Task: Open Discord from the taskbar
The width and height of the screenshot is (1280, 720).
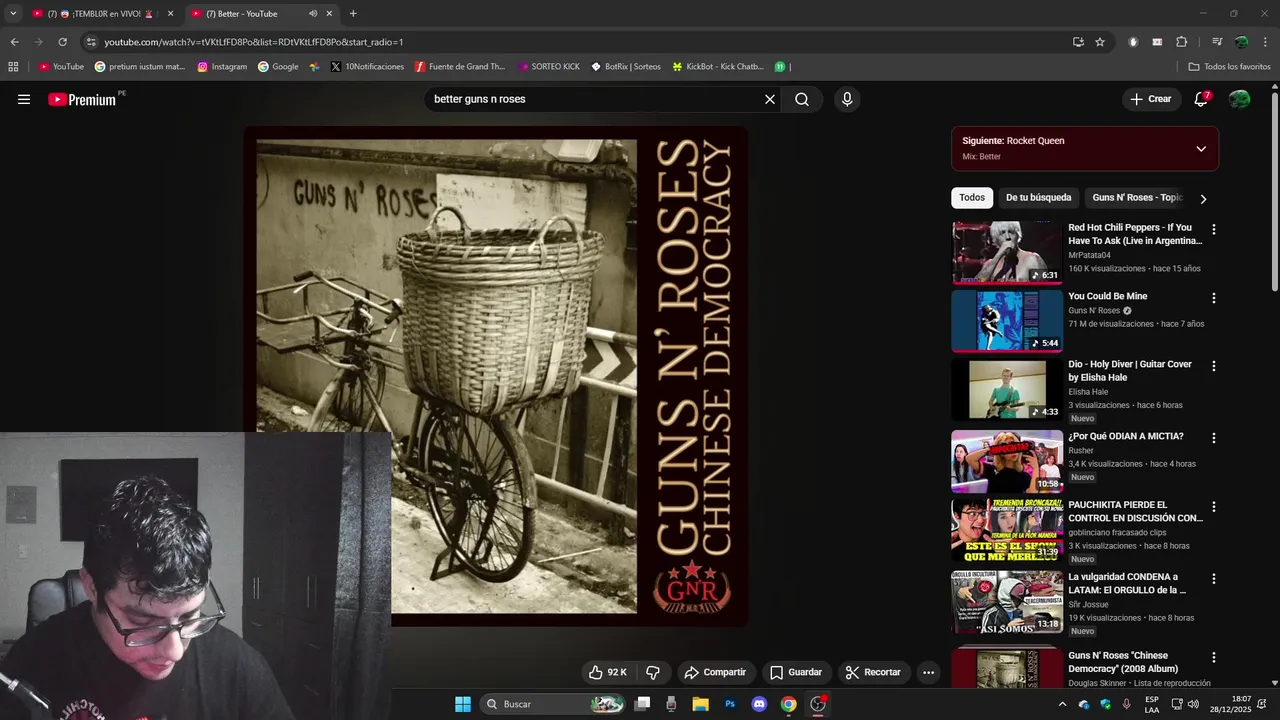Action: tap(759, 704)
